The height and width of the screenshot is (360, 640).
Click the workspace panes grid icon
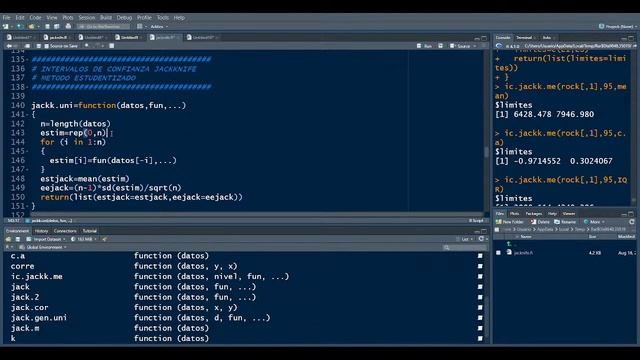[140, 27]
